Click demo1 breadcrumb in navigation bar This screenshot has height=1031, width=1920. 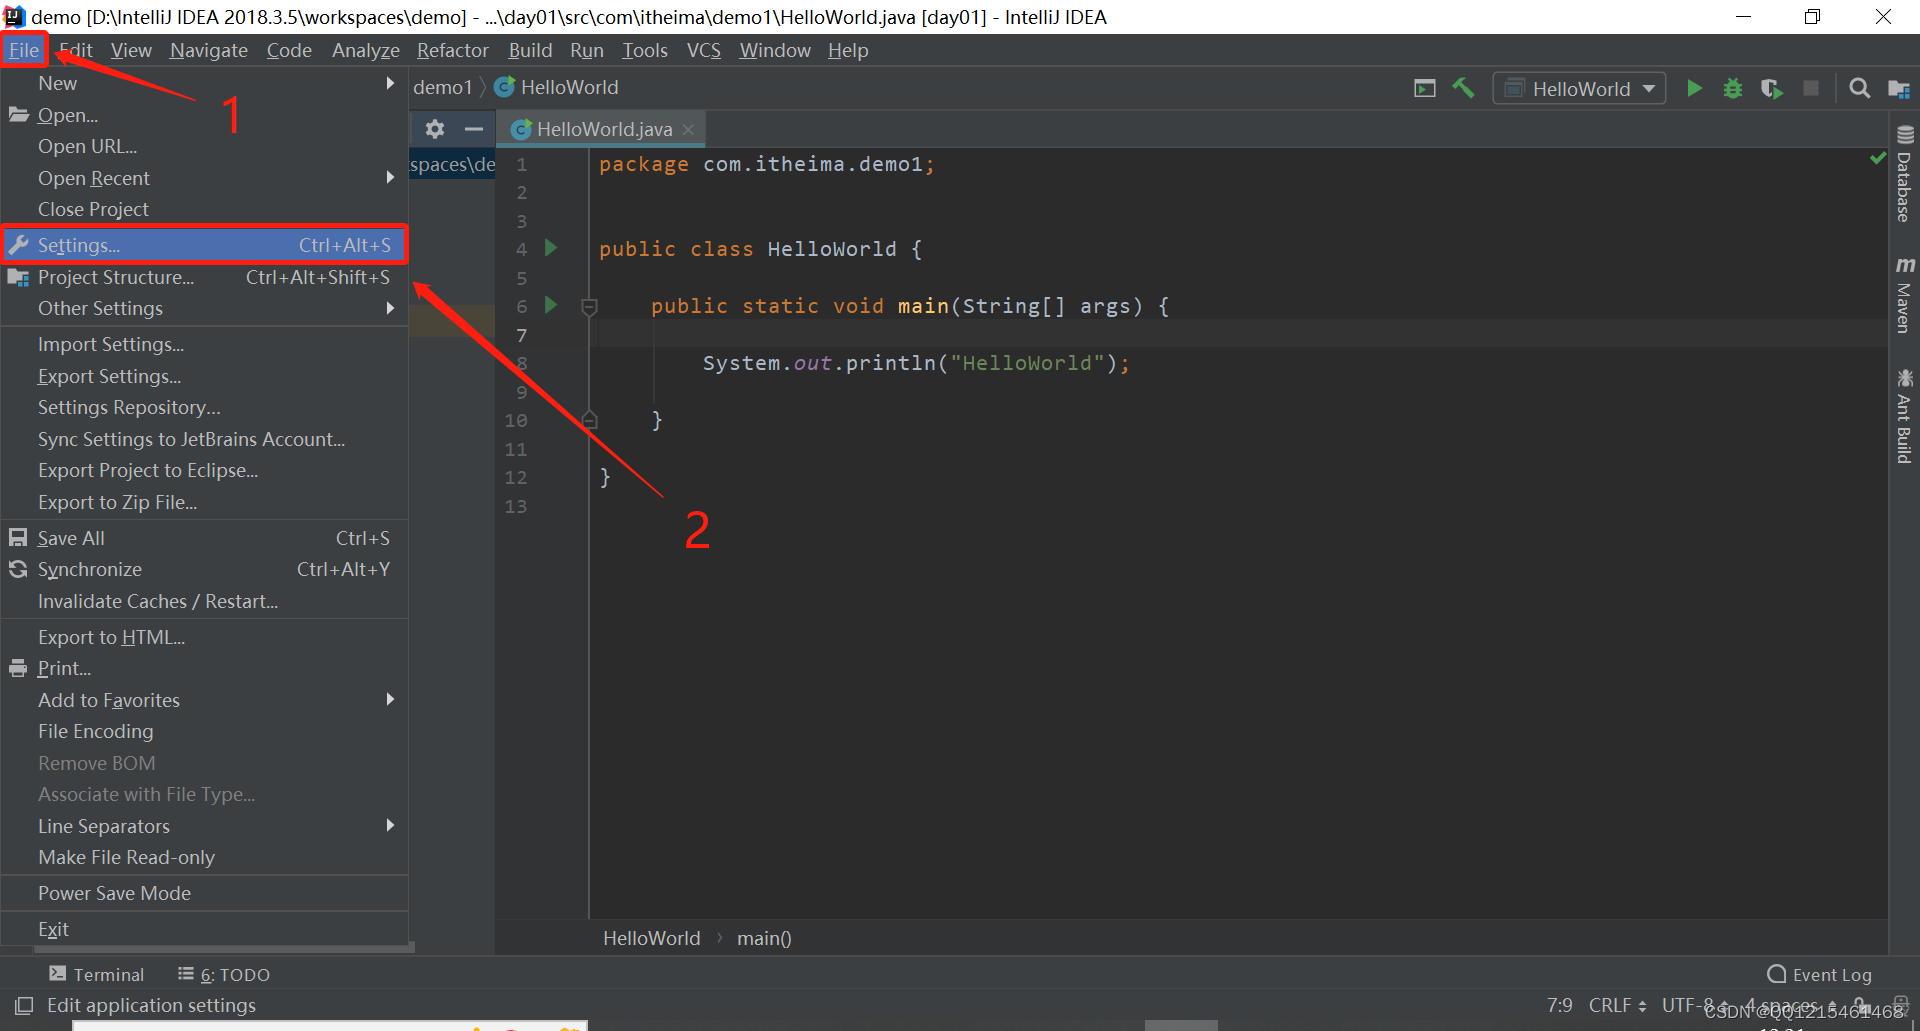442,87
